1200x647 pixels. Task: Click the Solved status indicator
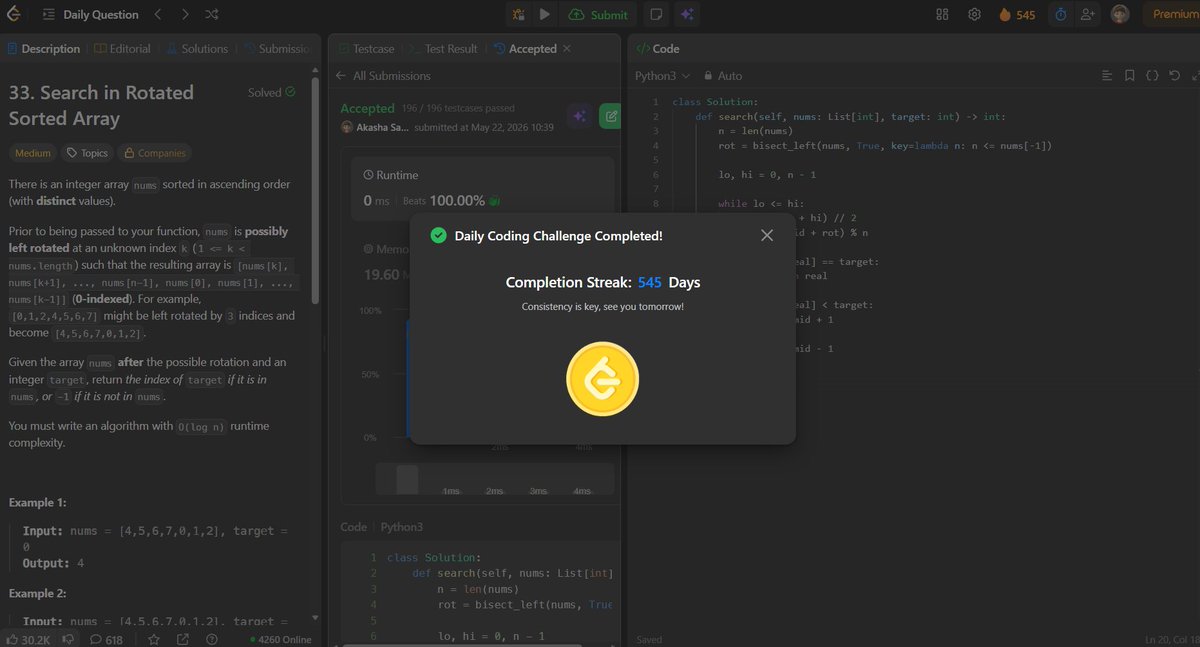(271, 92)
